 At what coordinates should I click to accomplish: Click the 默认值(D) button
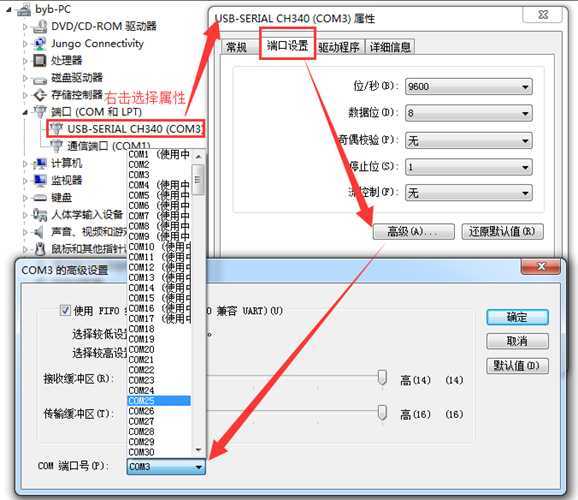pos(517,366)
